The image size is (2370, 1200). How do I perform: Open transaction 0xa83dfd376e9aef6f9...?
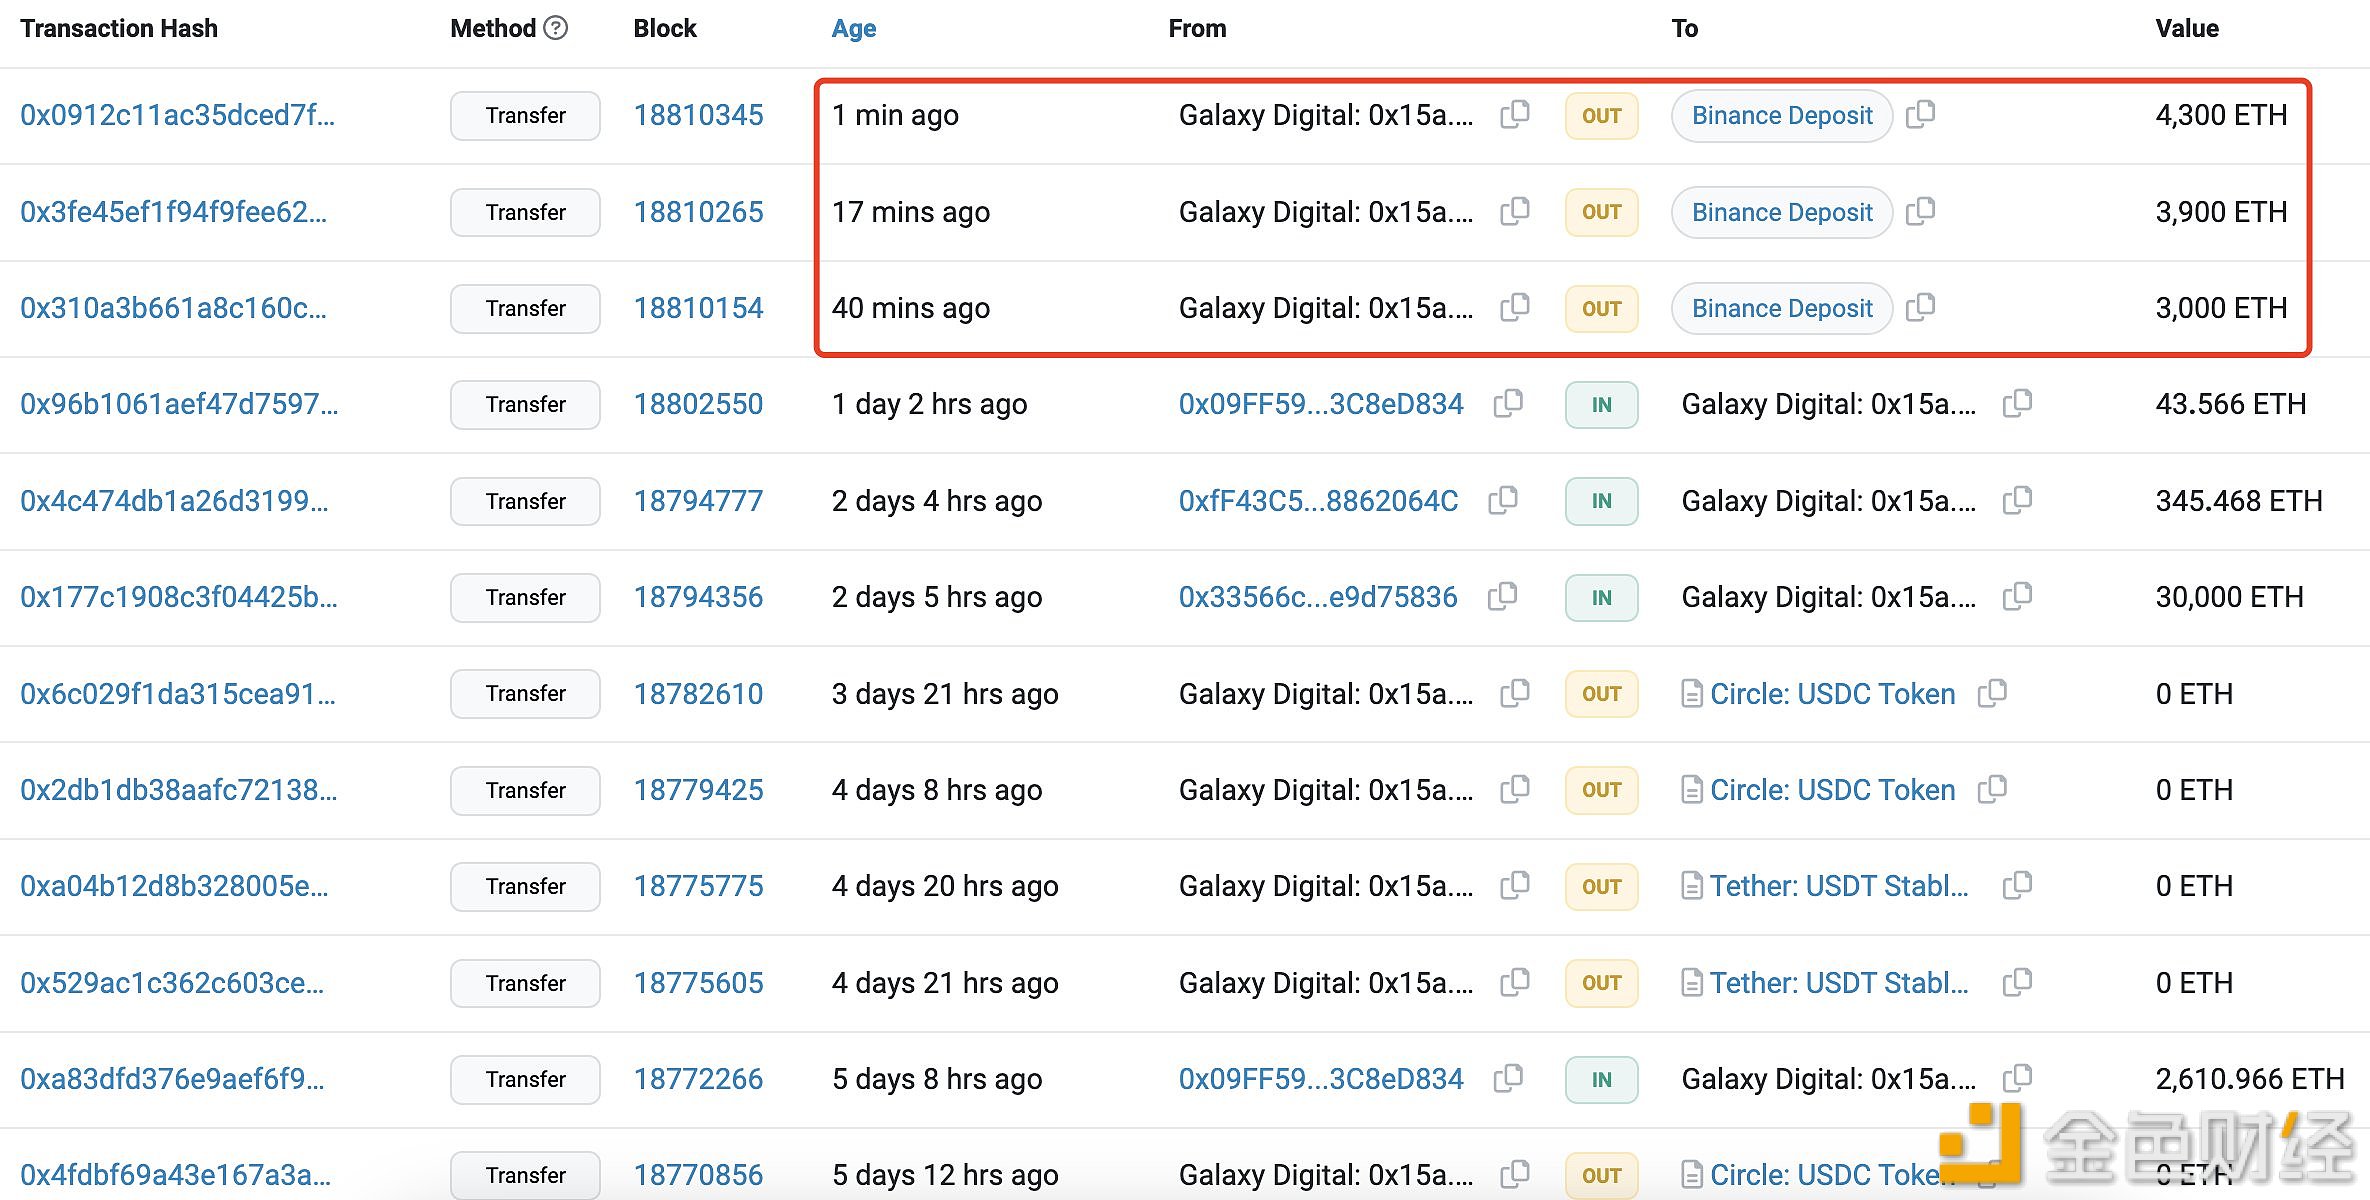pyautogui.click(x=172, y=1079)
